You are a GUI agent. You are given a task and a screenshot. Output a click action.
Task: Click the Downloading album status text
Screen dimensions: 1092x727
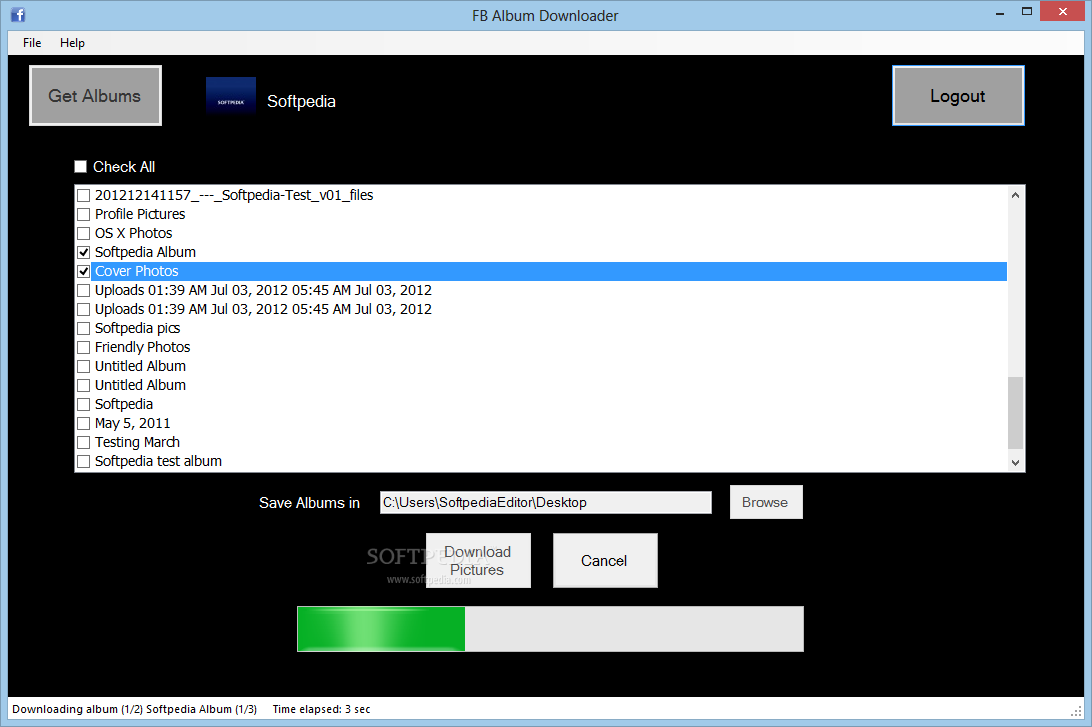click(x=134, y=709)
